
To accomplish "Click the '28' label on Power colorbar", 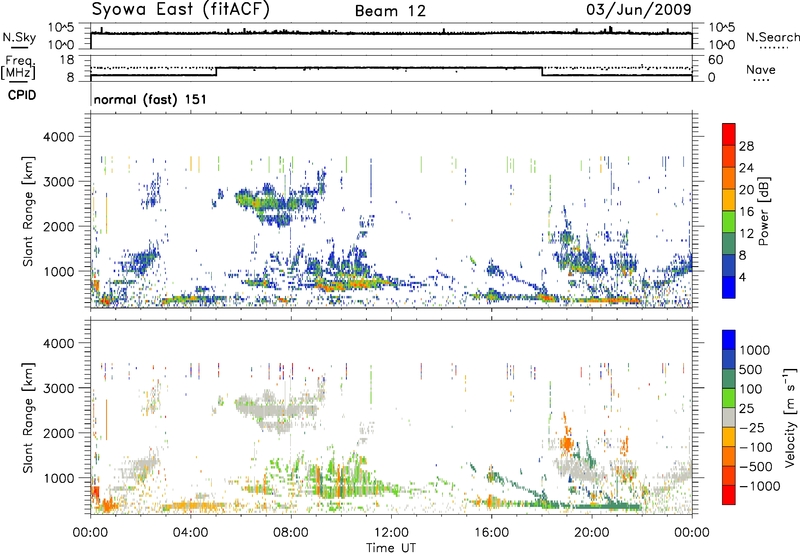I will click(x=746, y=146).
